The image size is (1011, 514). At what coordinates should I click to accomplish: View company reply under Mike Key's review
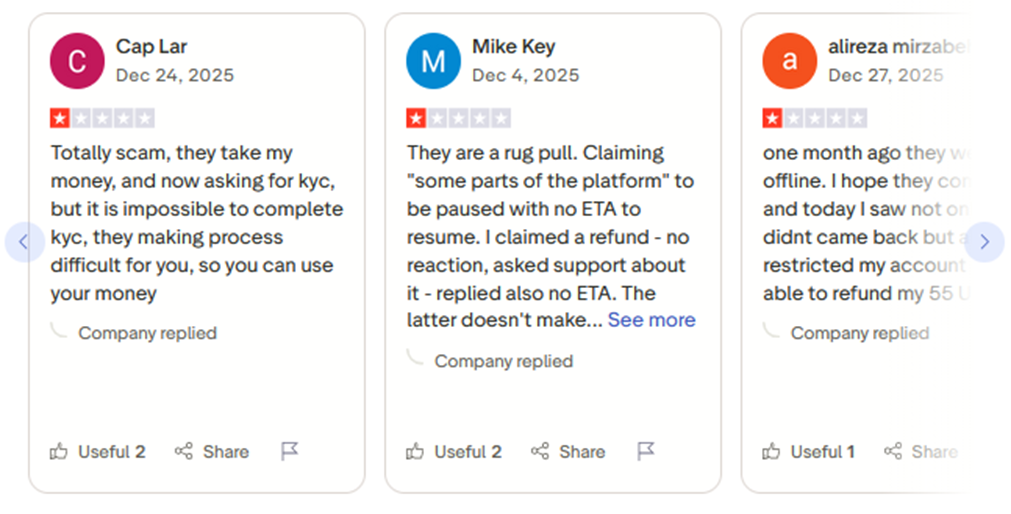[x=503, y=361]
